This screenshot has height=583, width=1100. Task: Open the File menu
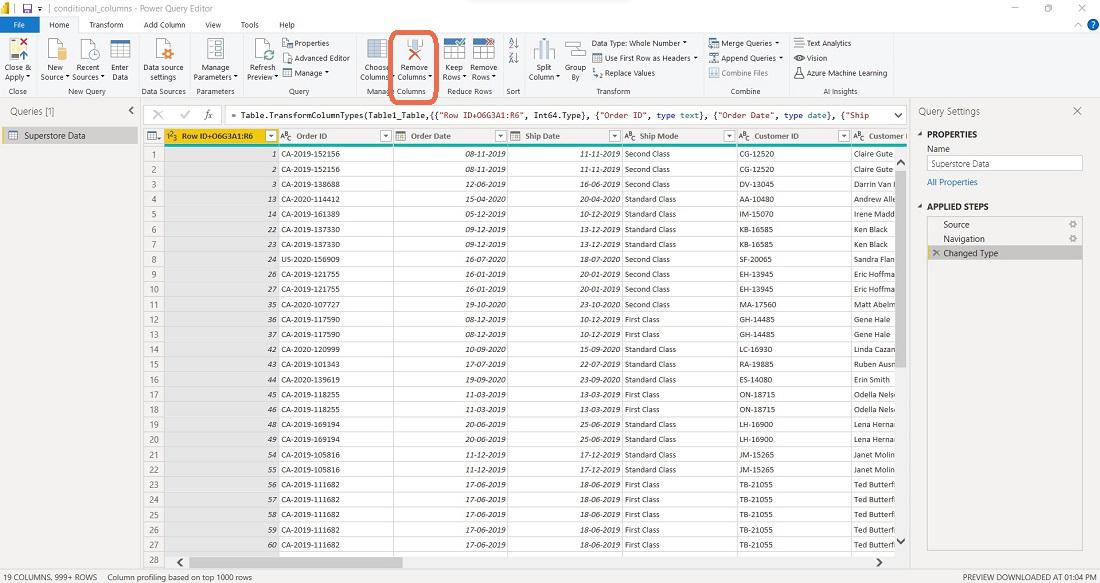click(x=19, y=25)
